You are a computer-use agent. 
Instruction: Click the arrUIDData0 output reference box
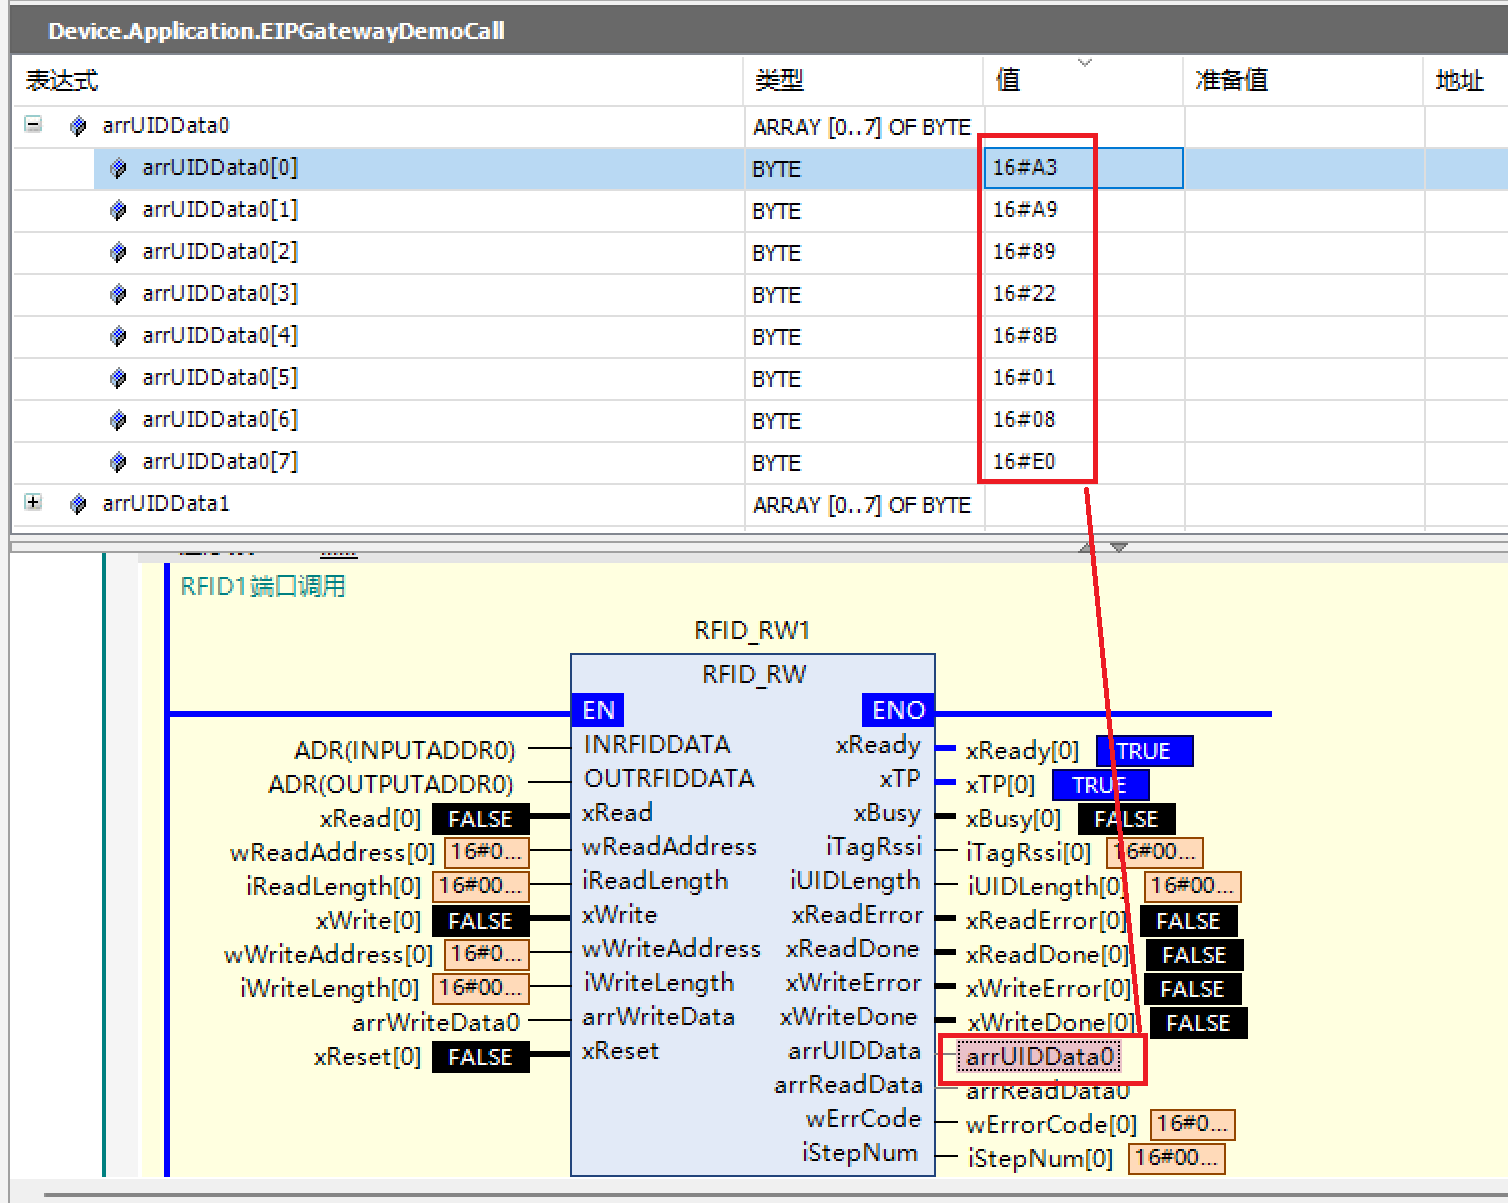coord(1042,1055)
